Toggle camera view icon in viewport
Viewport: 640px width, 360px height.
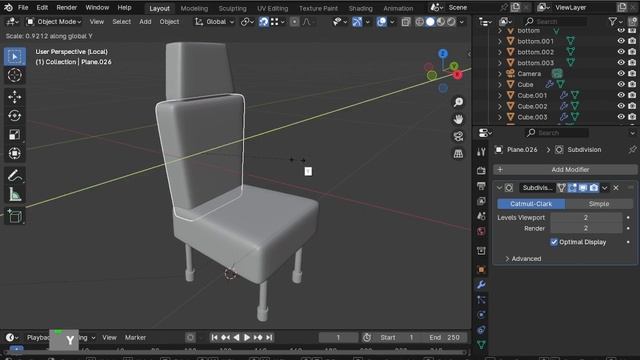pyautogui.click(x=458, y=136)
